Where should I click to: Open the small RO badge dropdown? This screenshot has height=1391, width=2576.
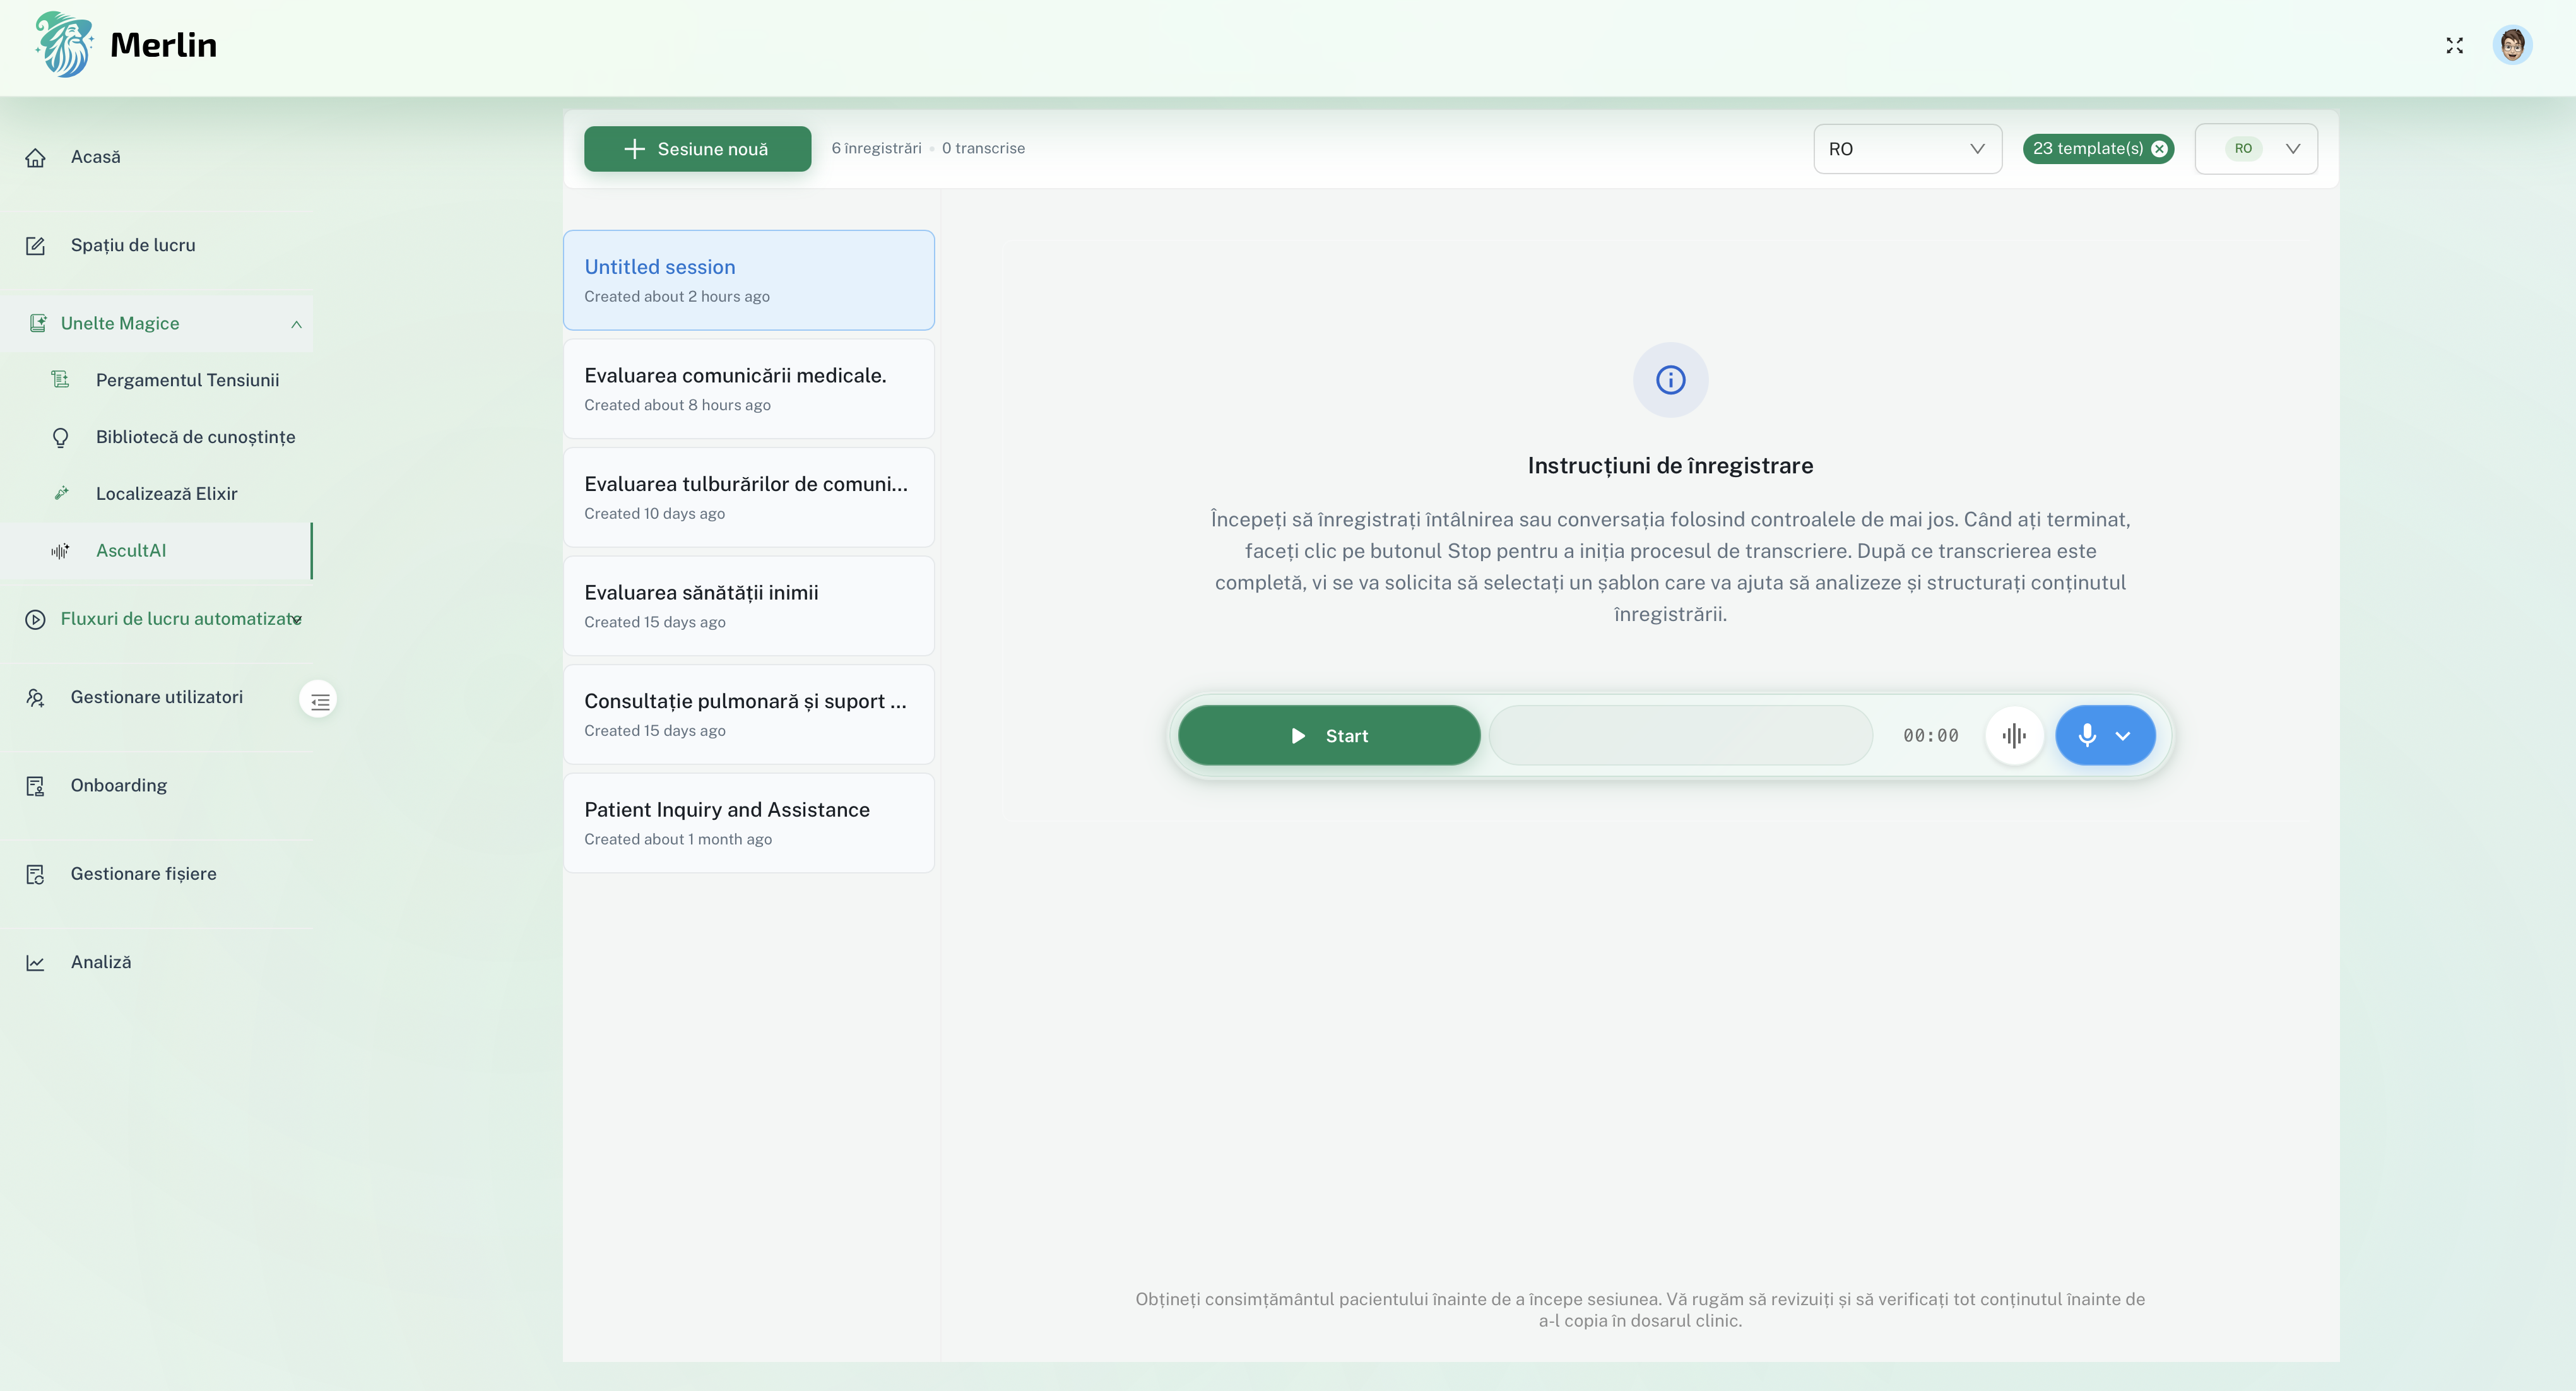tap(2255, 149)
